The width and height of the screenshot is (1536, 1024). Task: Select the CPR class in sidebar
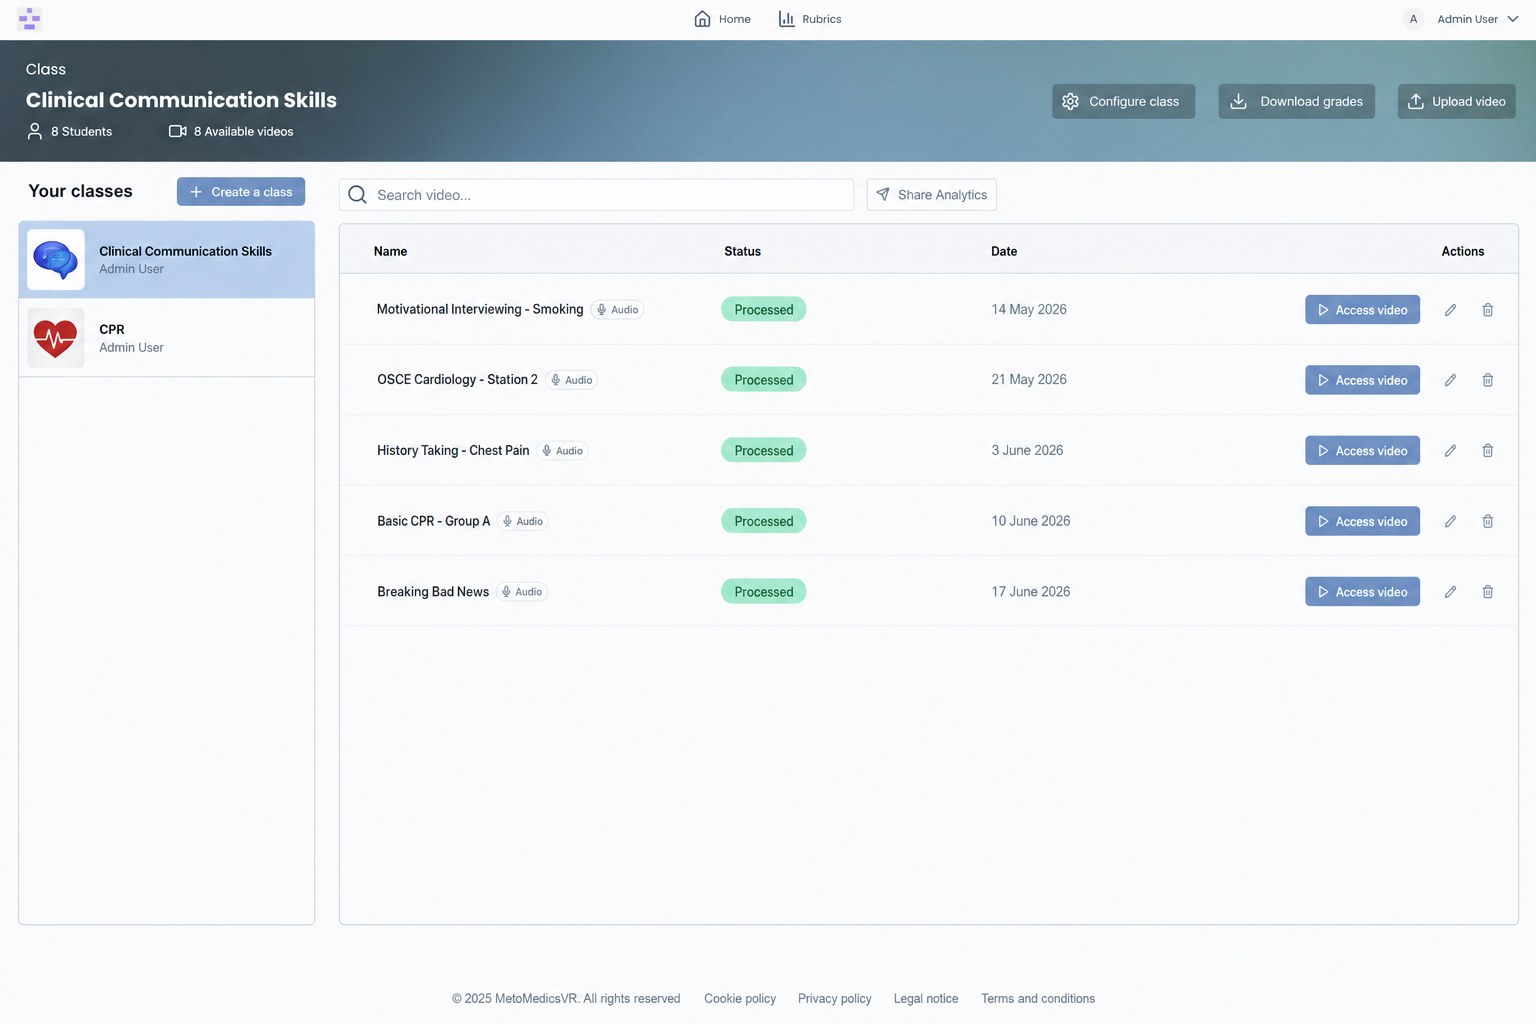coord(167,338)
